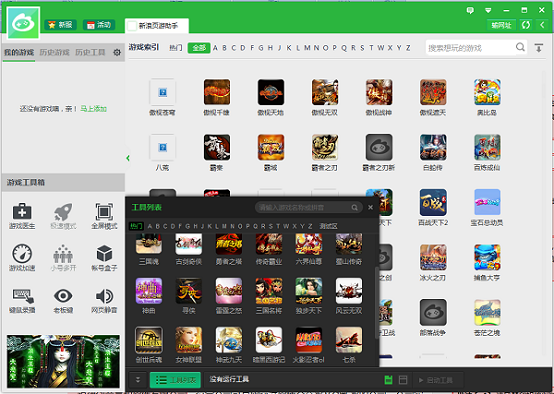
Task: Click the refresh arrows icon in the top bar
Action: click(x=526, y=25)
